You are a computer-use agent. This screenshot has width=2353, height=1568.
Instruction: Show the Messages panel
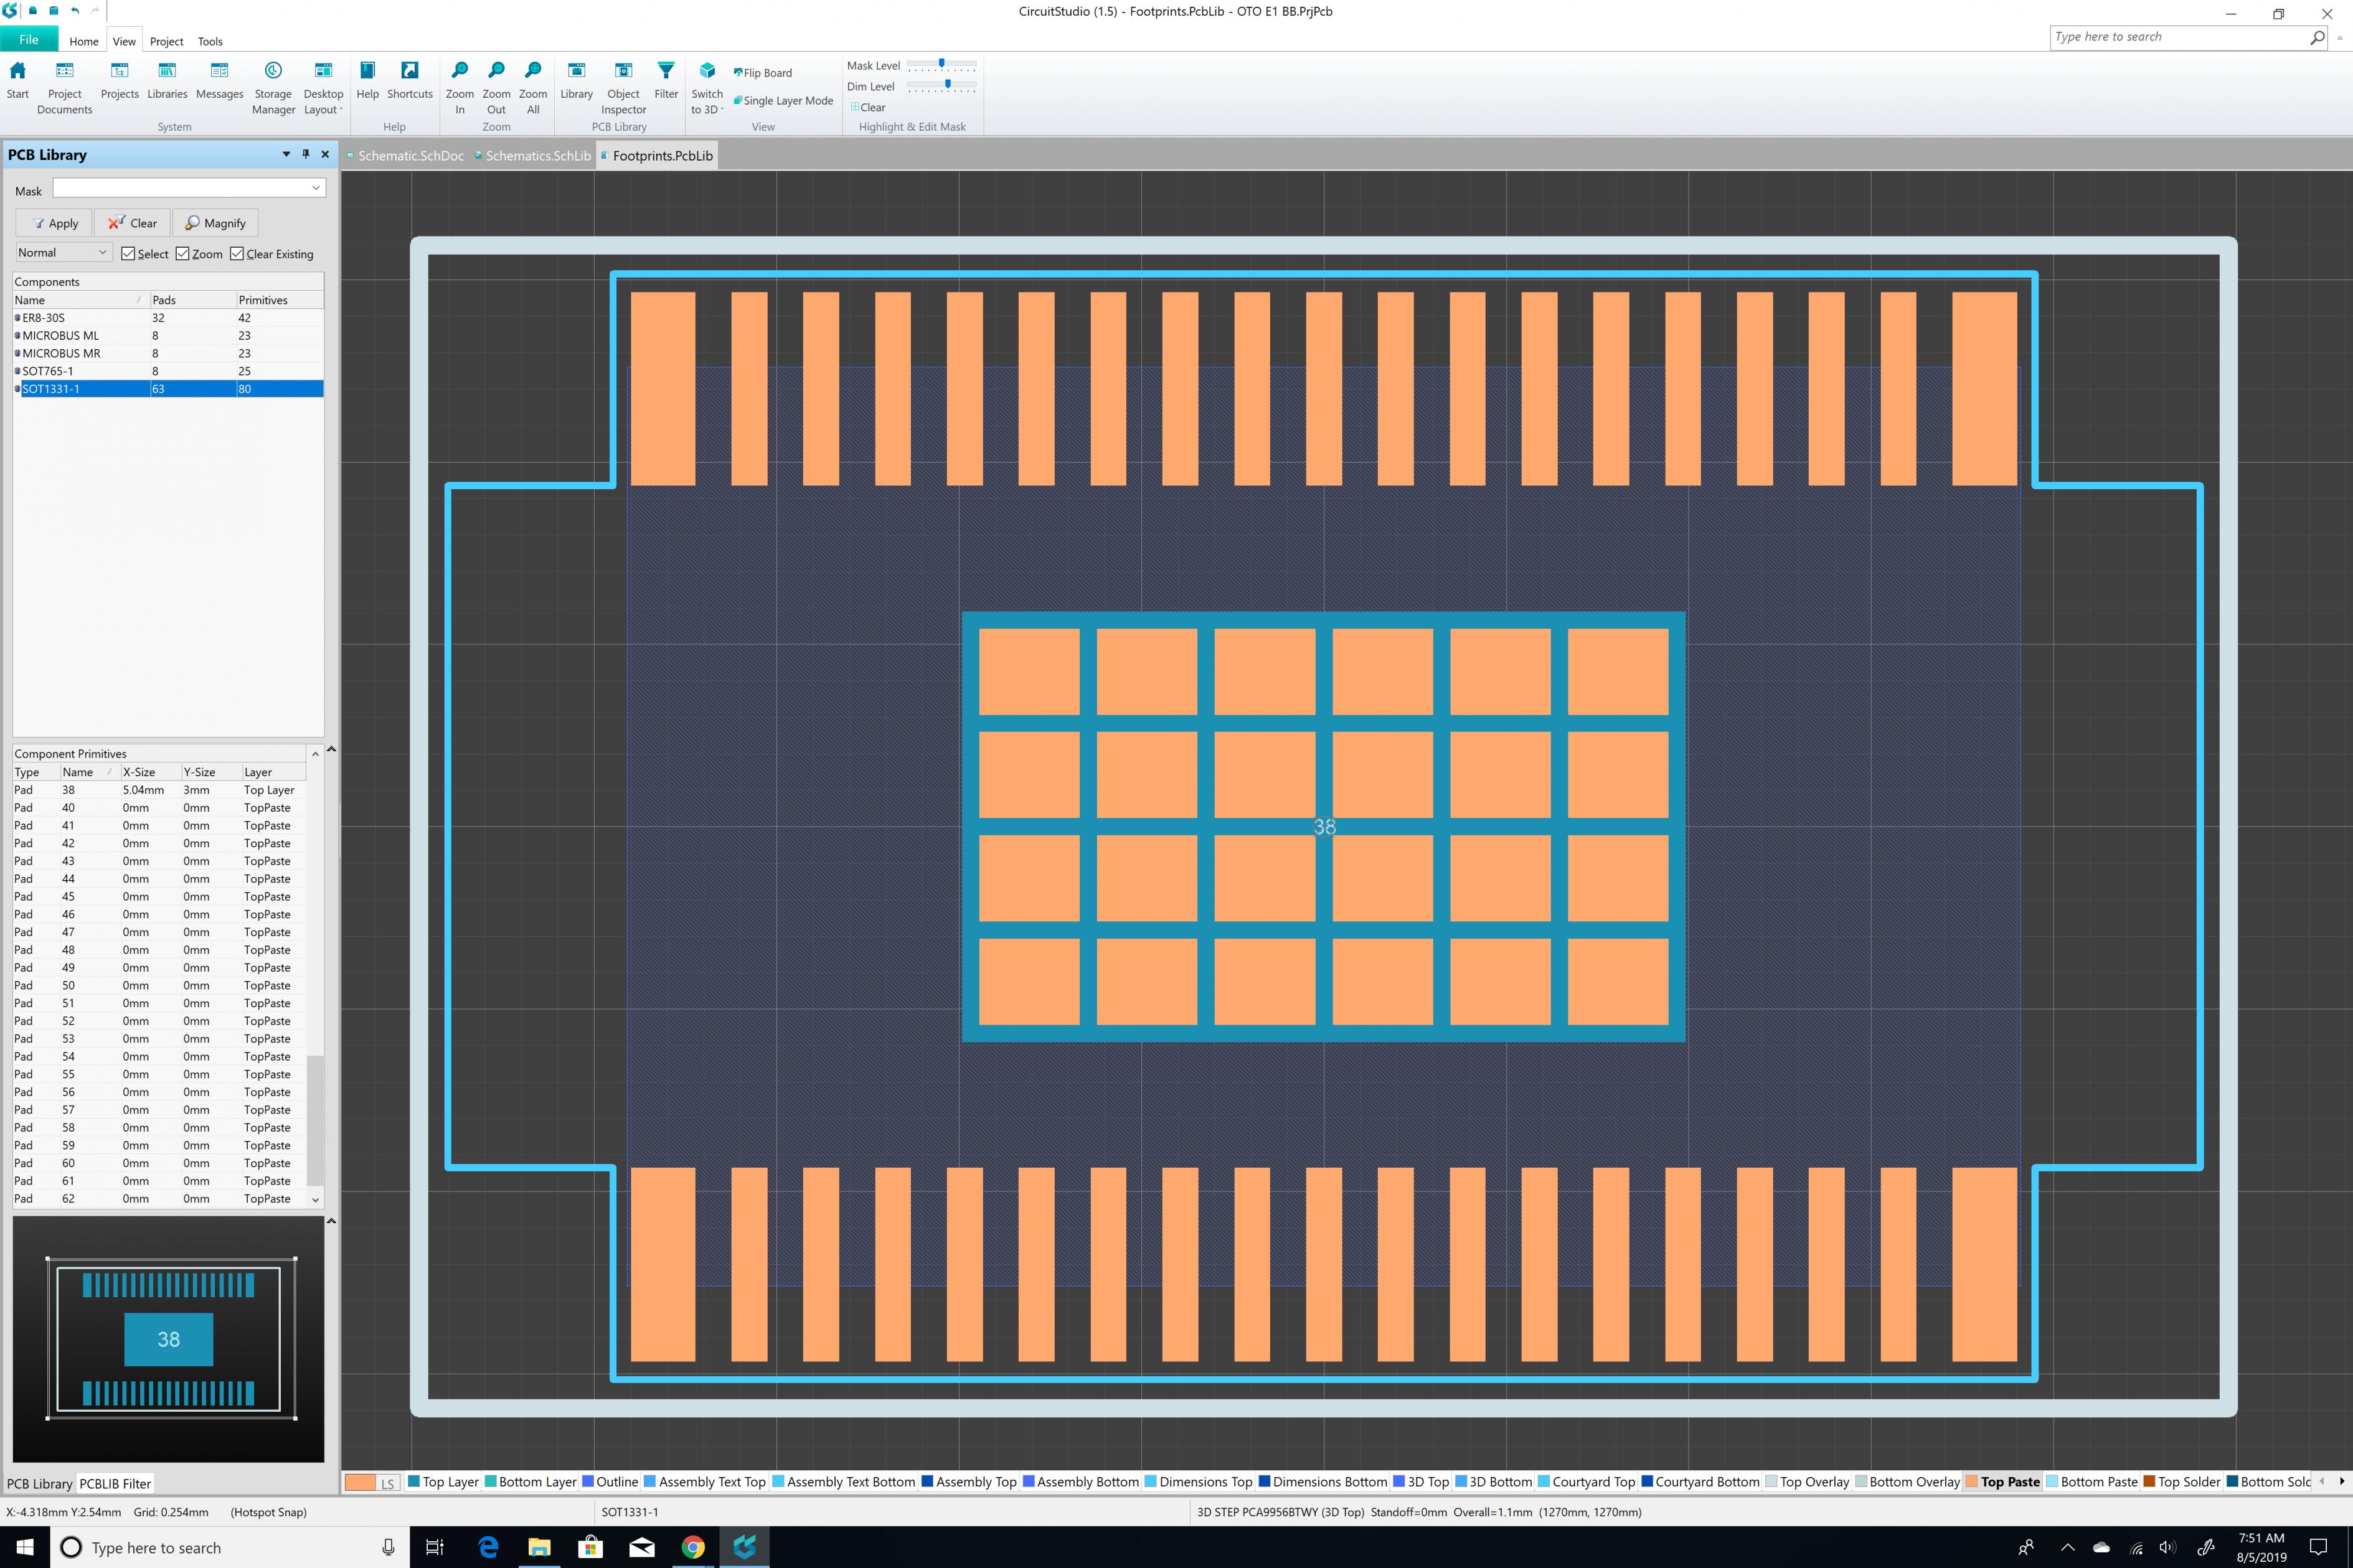pos(220,80)
